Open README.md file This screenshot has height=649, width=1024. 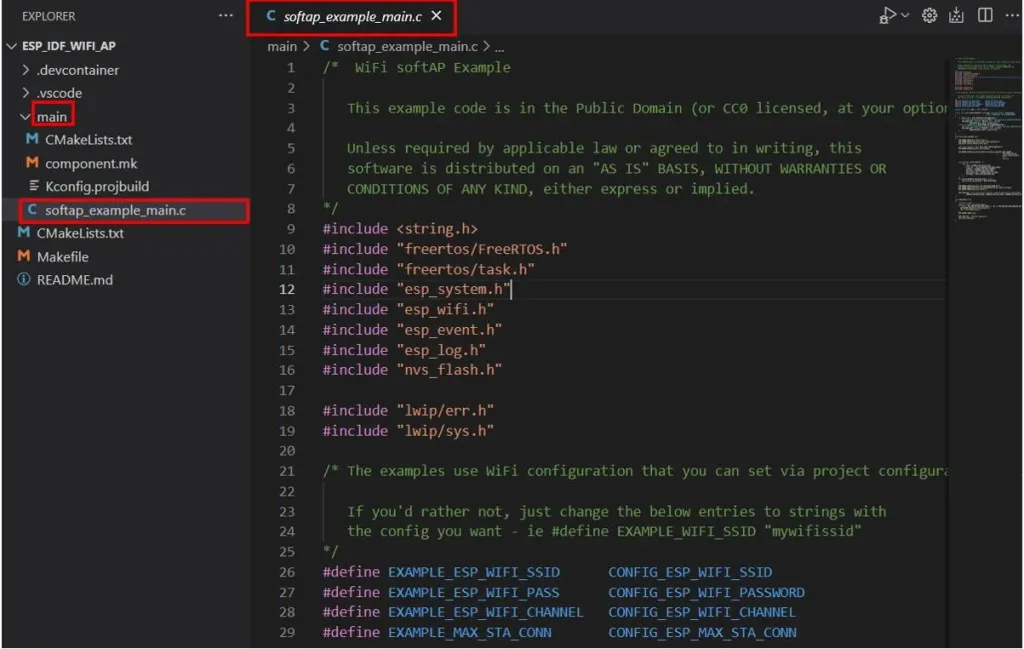point(74,280)
